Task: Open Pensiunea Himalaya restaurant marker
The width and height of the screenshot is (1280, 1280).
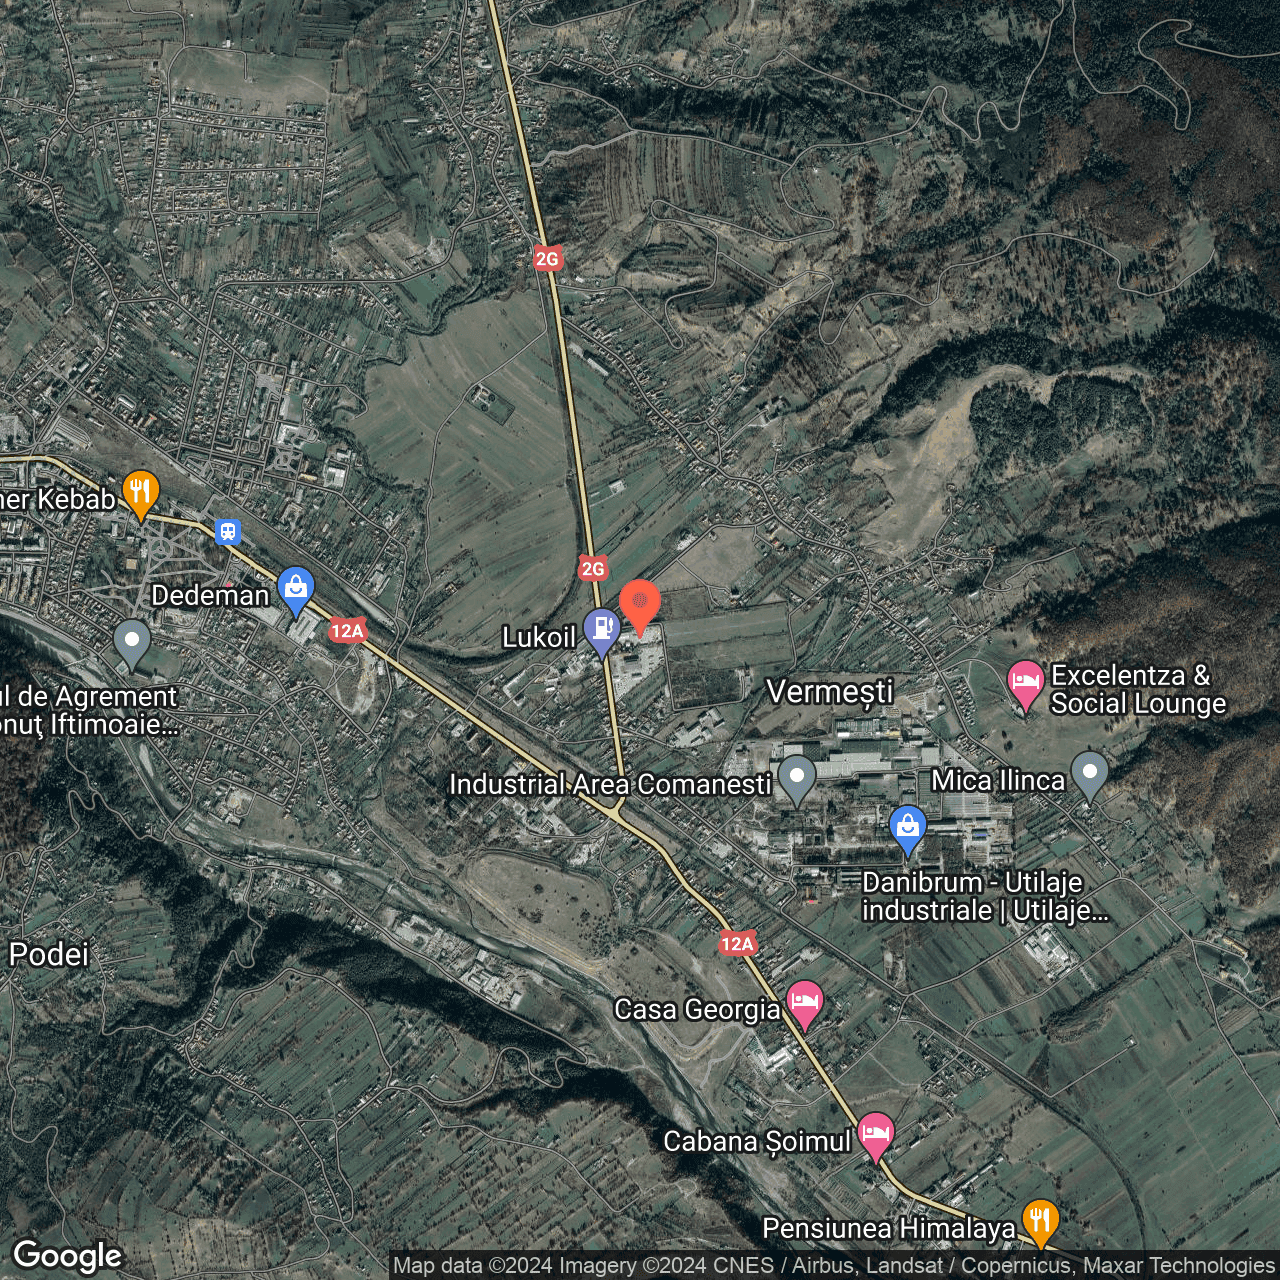Action: point(1040,1220)
